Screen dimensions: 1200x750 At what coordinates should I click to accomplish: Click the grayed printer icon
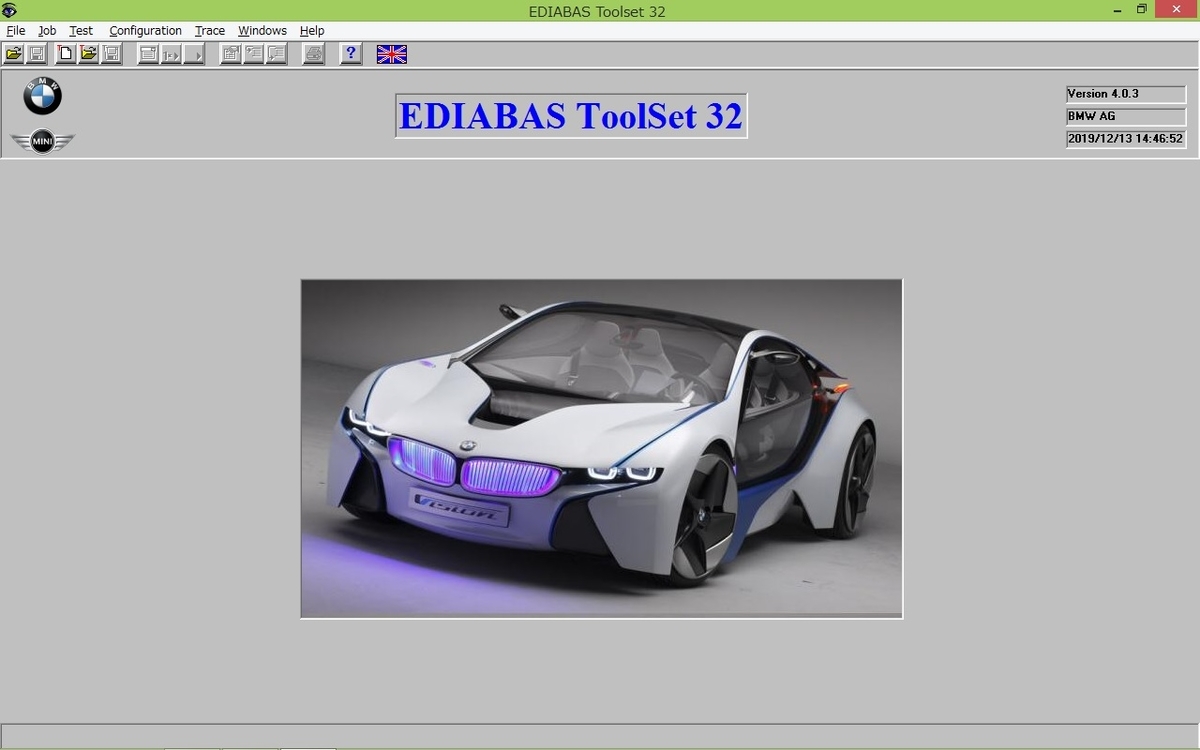coord(314,54)
